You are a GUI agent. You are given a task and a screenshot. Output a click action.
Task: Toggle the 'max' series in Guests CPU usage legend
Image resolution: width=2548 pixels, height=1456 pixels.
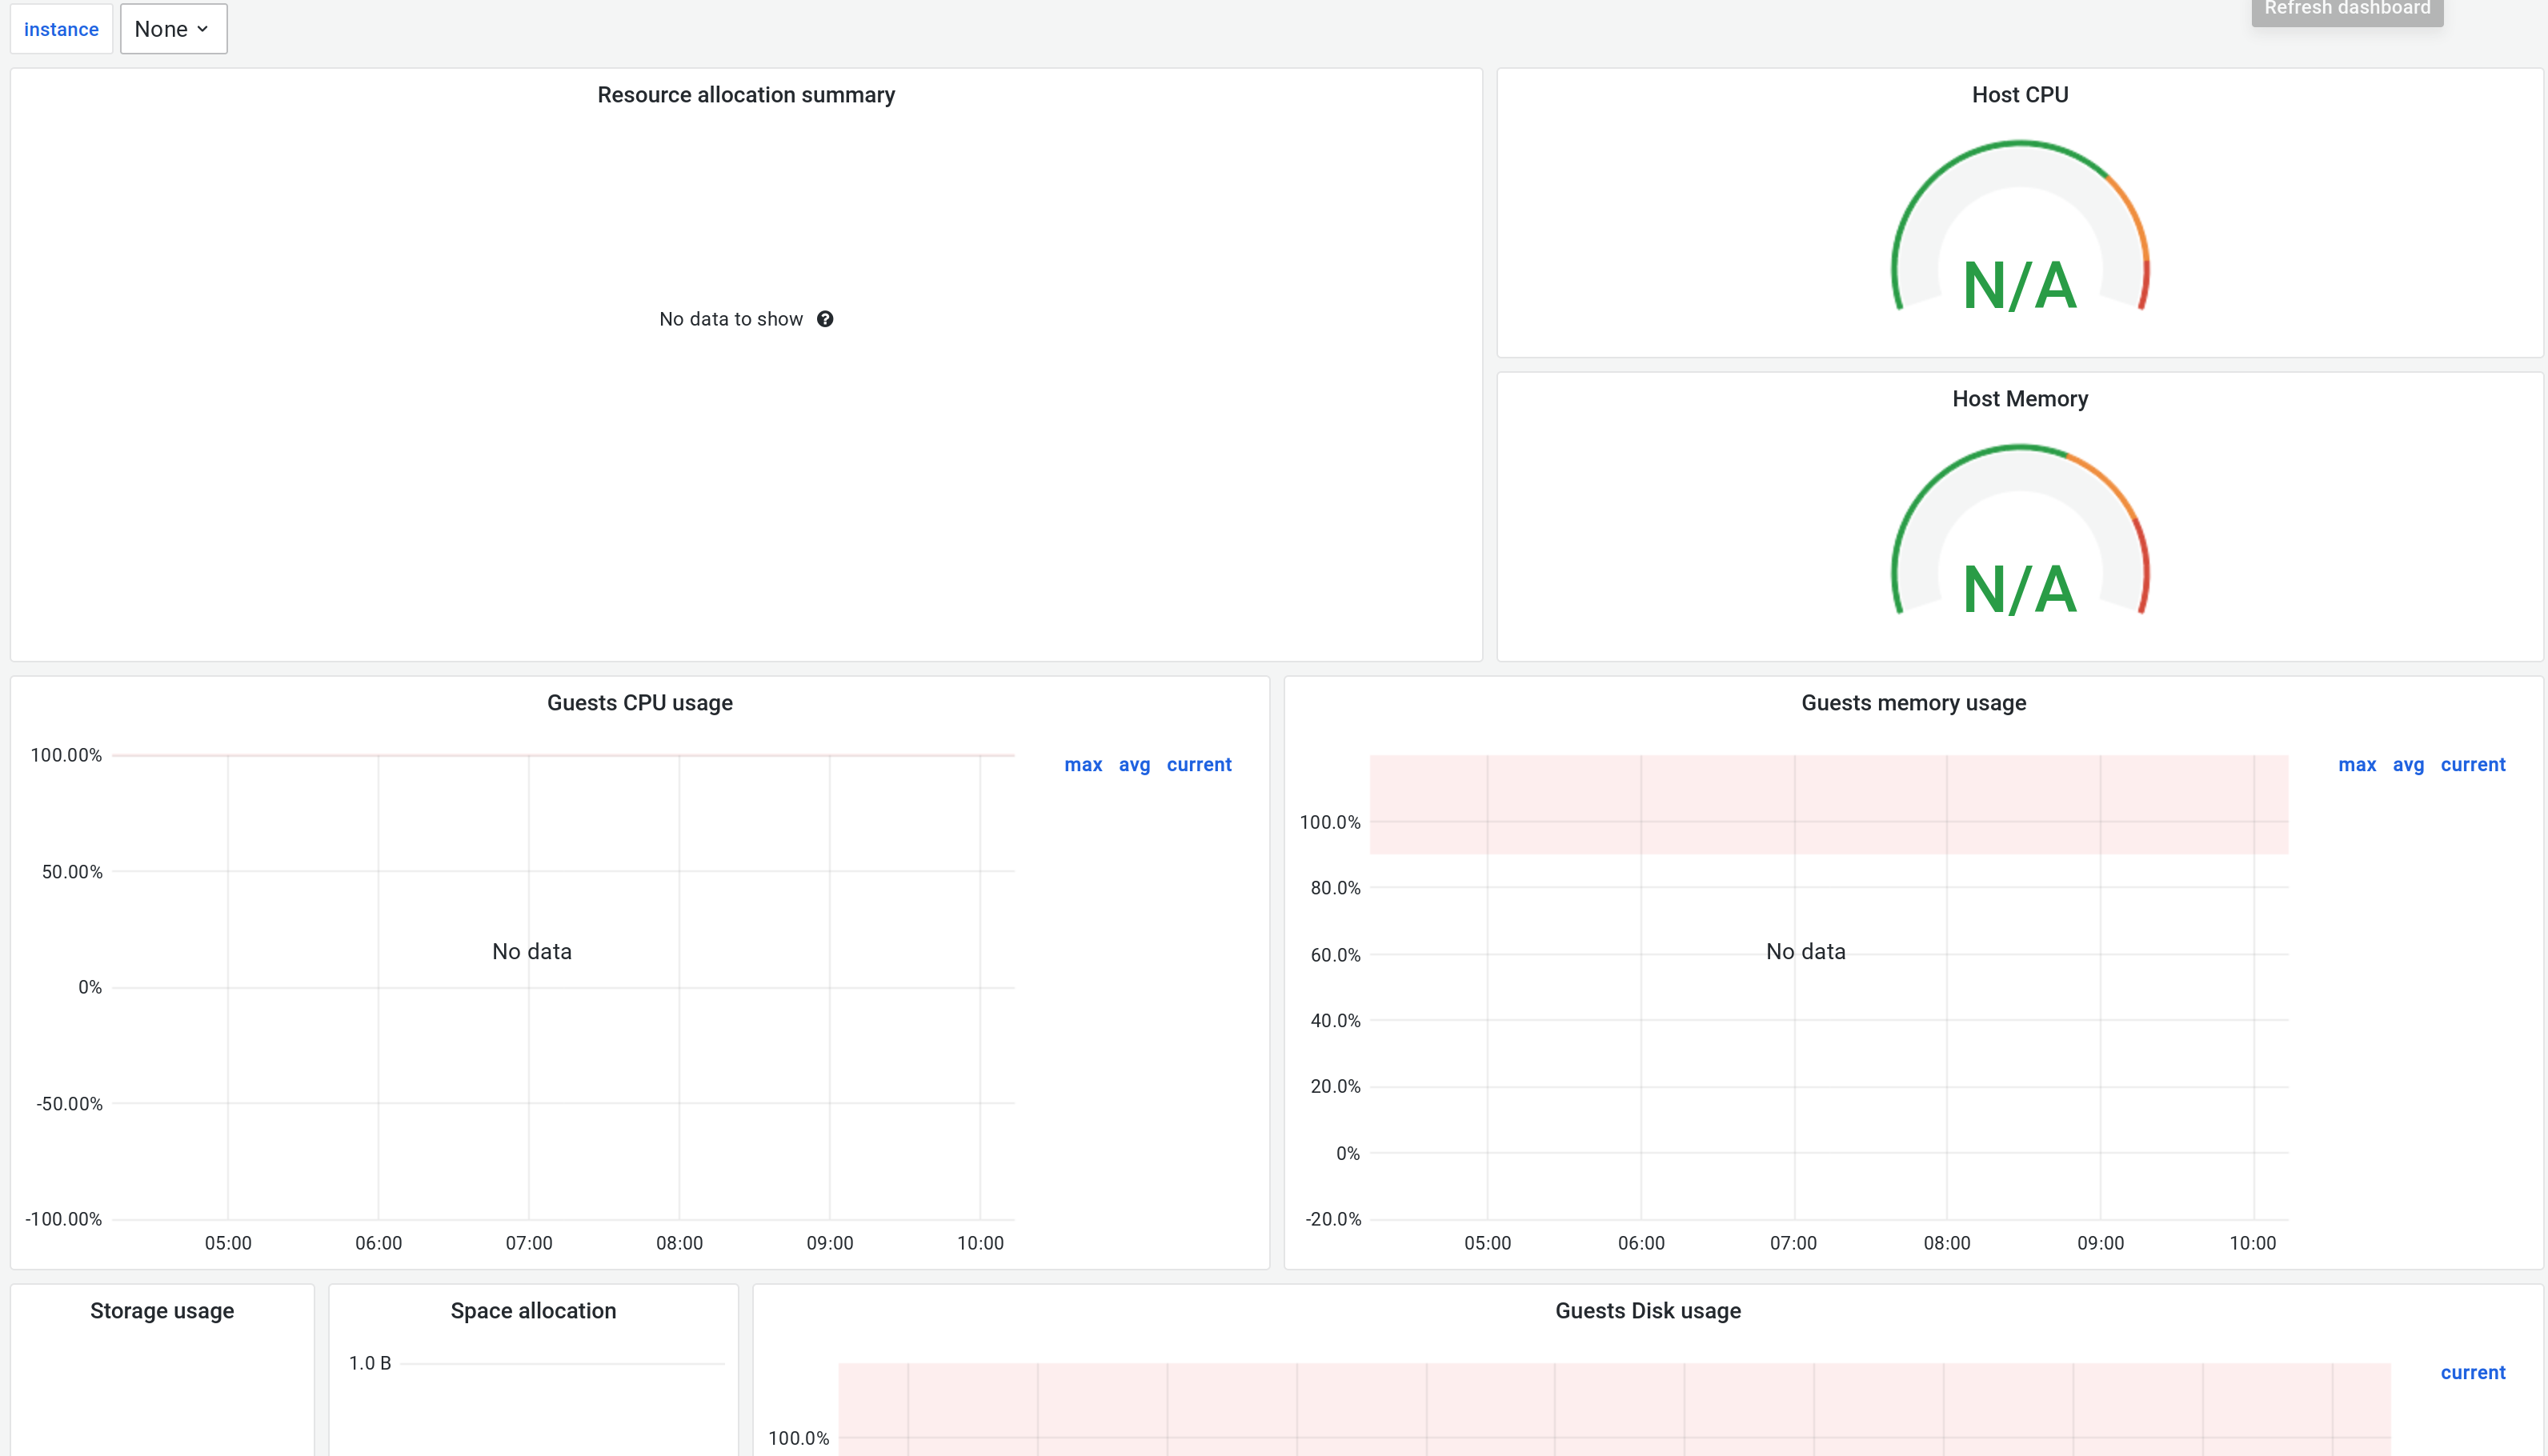click(1083, 764)
